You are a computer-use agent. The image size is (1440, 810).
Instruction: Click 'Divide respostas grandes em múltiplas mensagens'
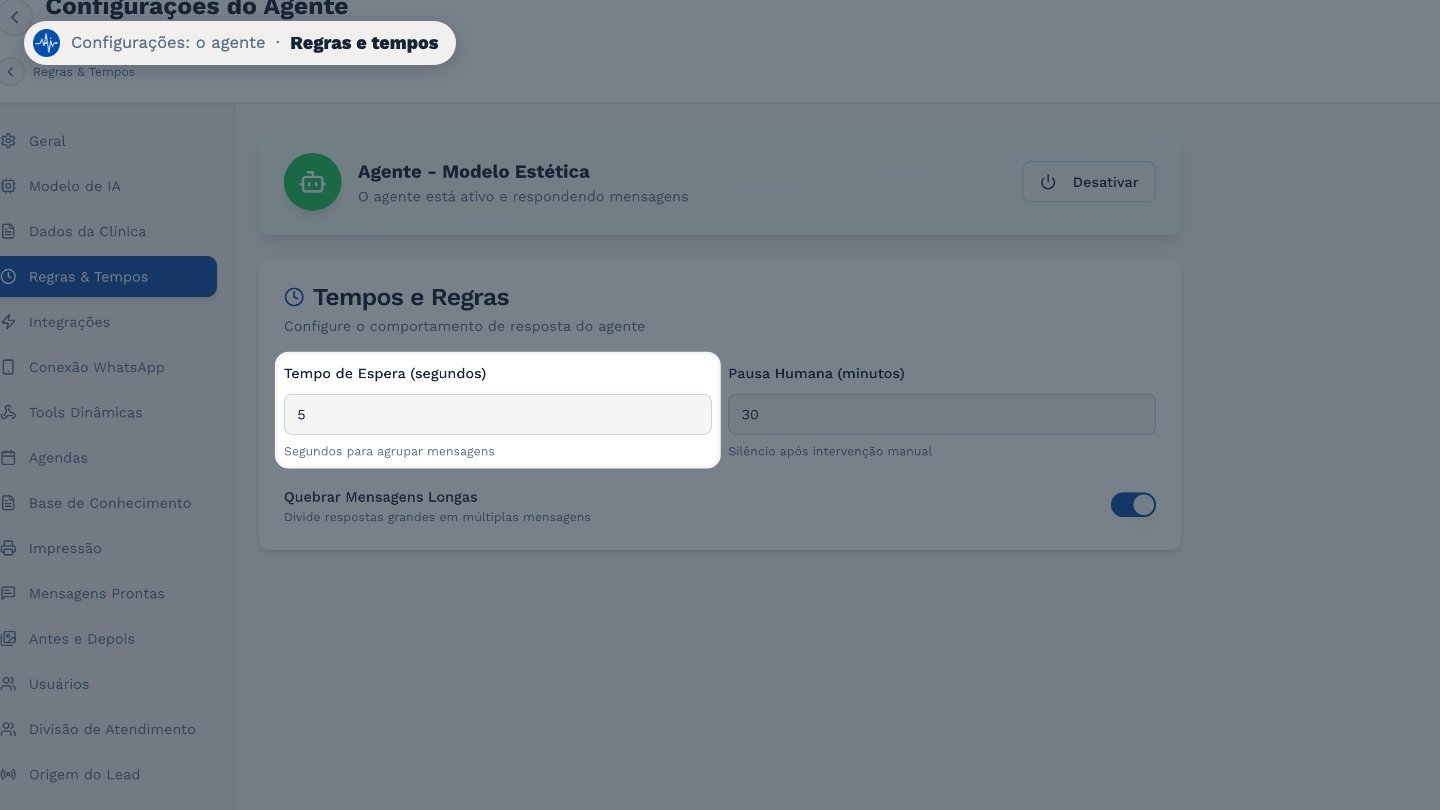click(x=437, y=517)
